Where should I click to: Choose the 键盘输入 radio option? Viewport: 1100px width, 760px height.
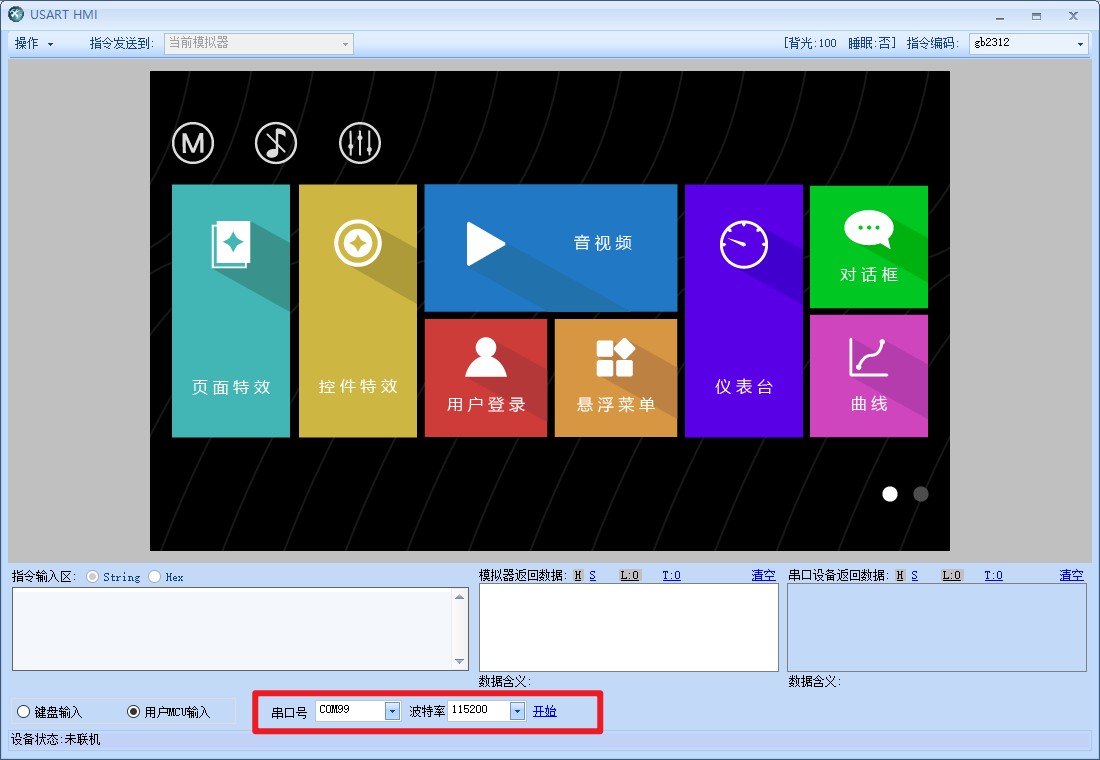click(x=24, y=712)
